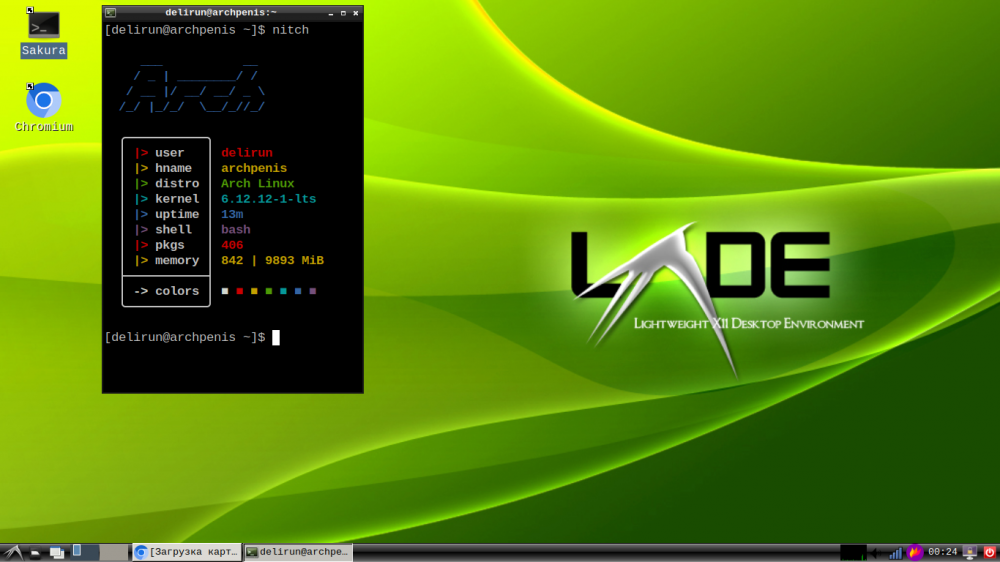The height and width of the screenshot is (562, 1000).
Task: Click the memory value '842 | 9893 MiB'
Action: (x=272, y=260)
